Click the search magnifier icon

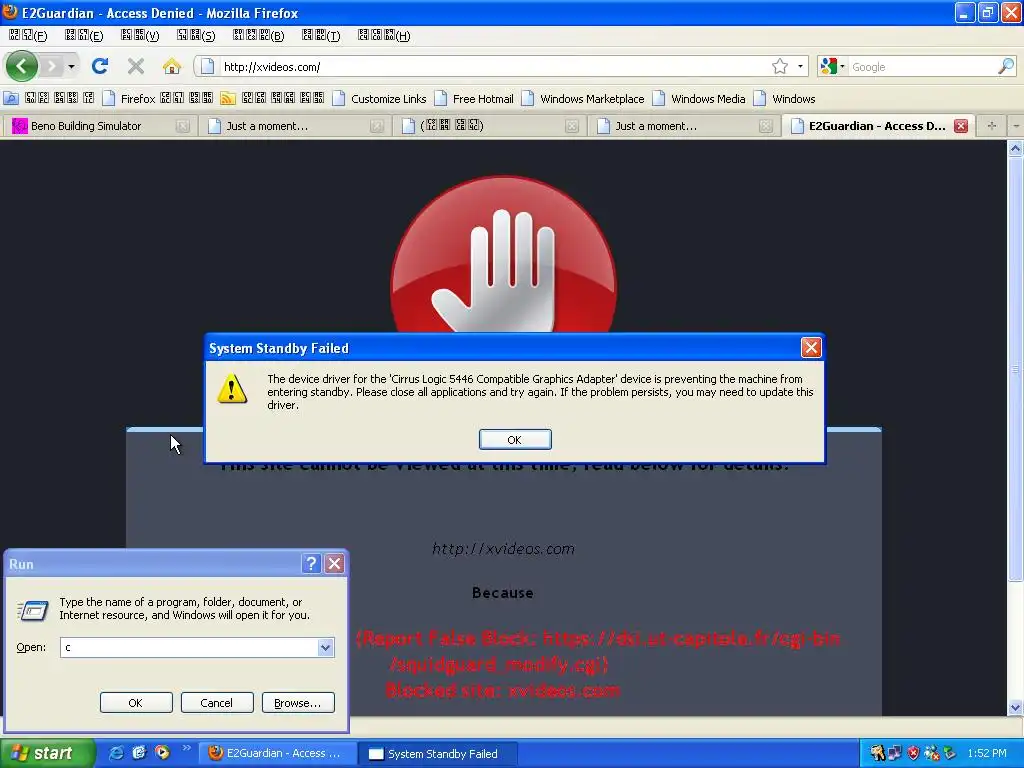click(1006, 66)
